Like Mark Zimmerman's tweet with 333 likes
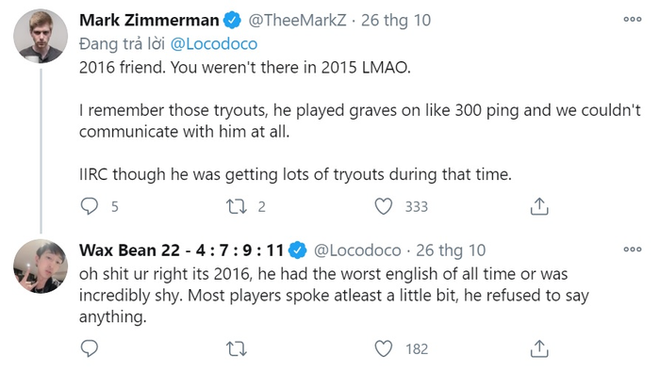Image resolution: width=660 pixels, height=371 pixels. (x=383, y=206)
